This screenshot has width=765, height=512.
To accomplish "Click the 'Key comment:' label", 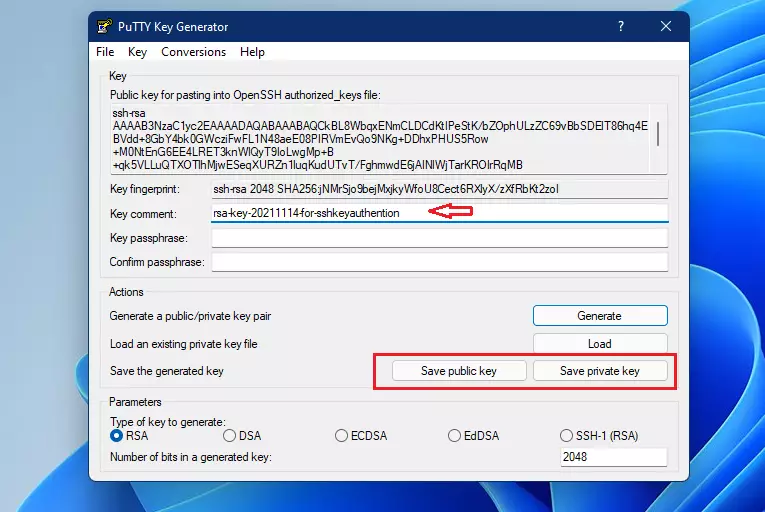I will (x=143, y=214).
